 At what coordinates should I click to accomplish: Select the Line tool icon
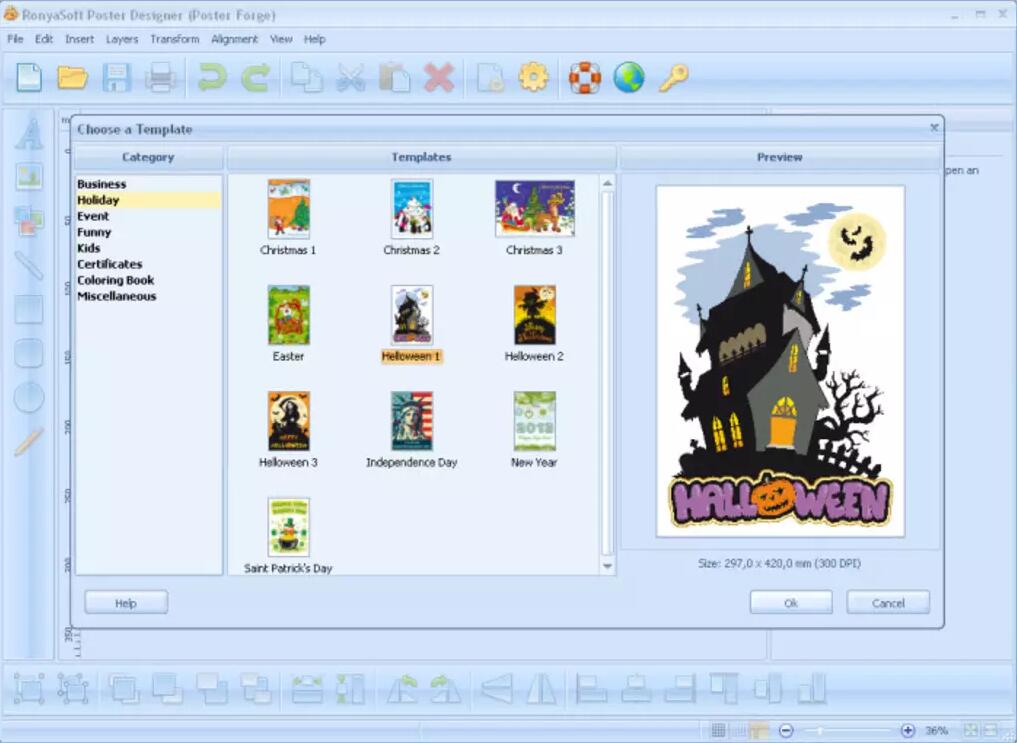click(x=29, y=265)
